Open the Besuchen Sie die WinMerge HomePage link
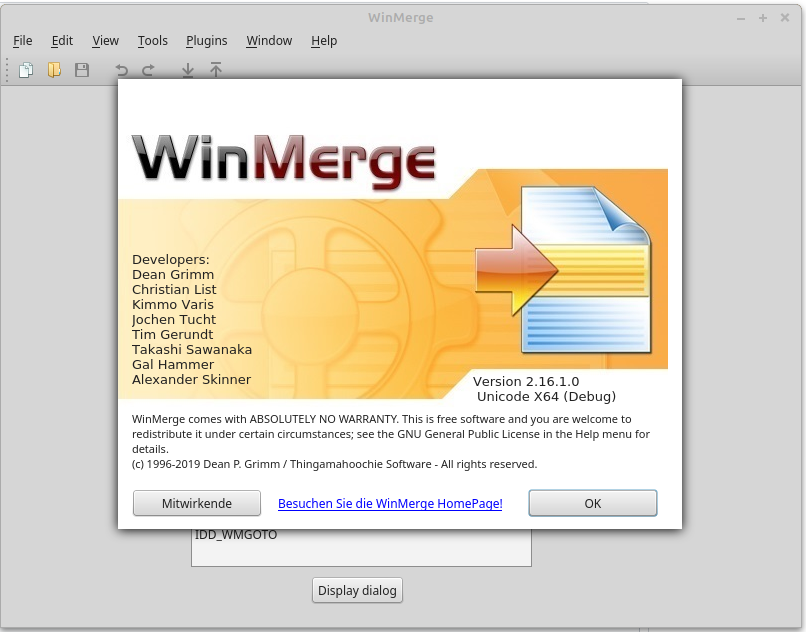806x632 pixels. [390, 503]
